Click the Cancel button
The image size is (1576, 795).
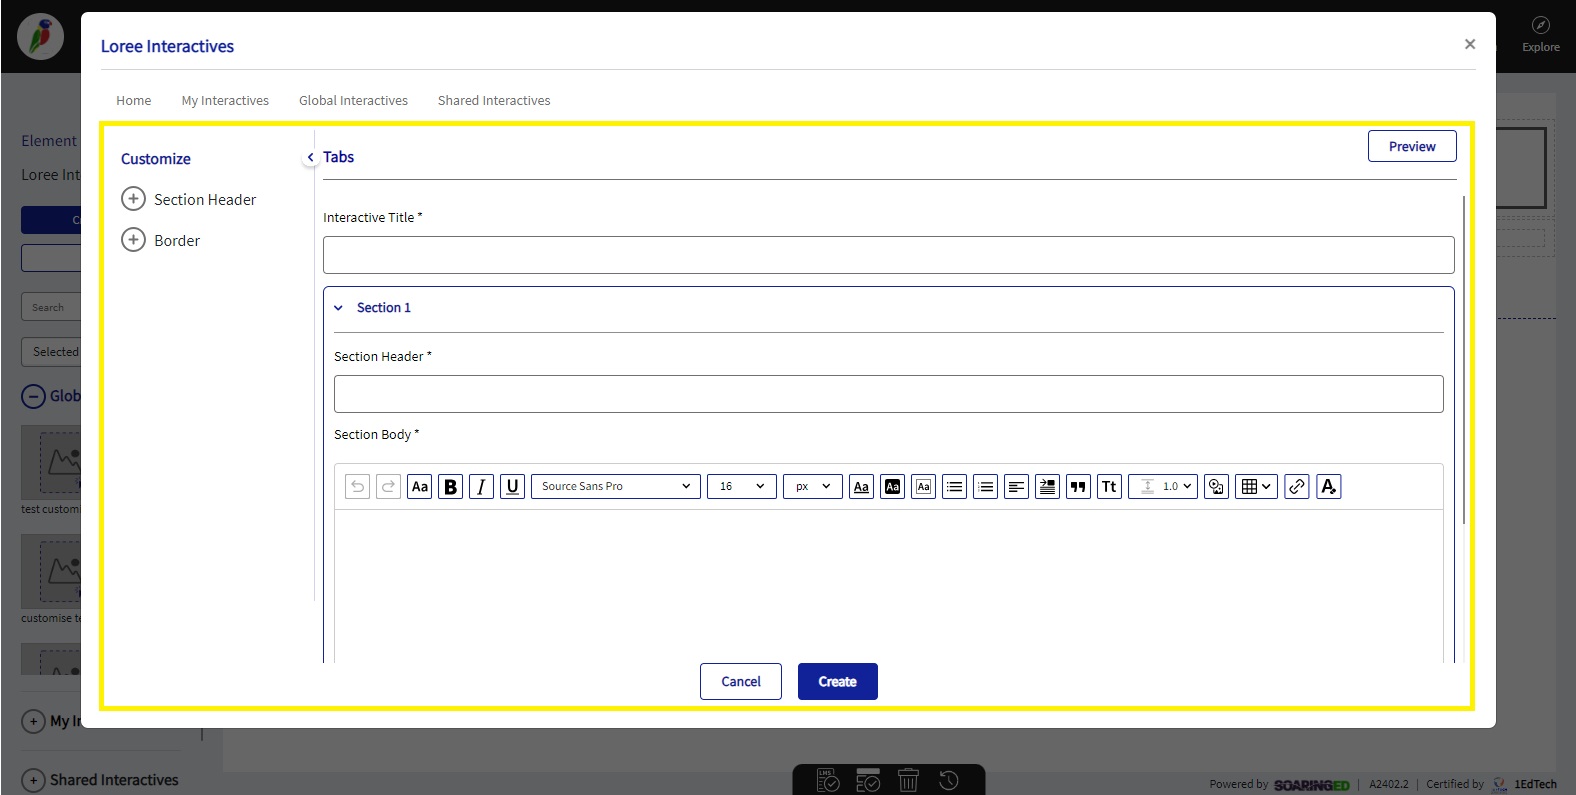coord(741,681)
